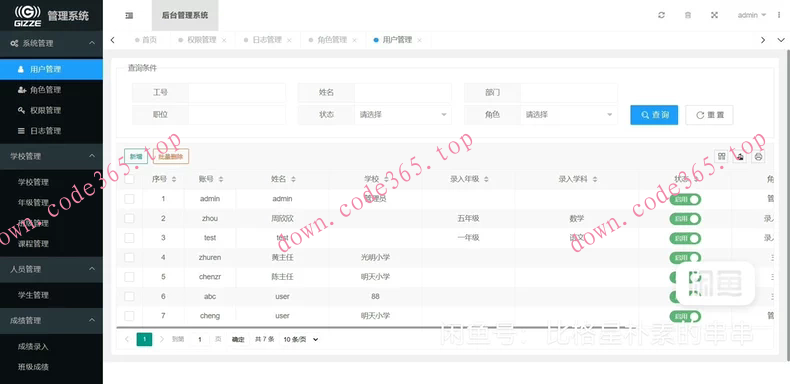Click the 工号 input field
This screenshot has width=790, height=384.
coord(237,93)
